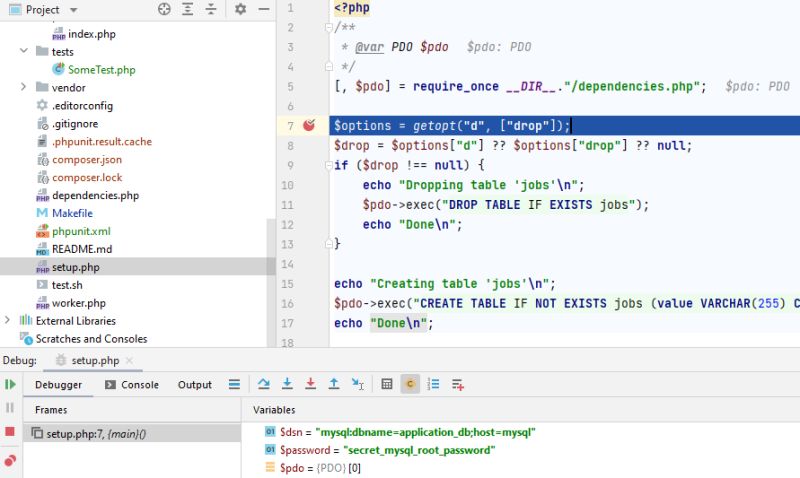Click the locate/select opened file target icon

point(164,9)
